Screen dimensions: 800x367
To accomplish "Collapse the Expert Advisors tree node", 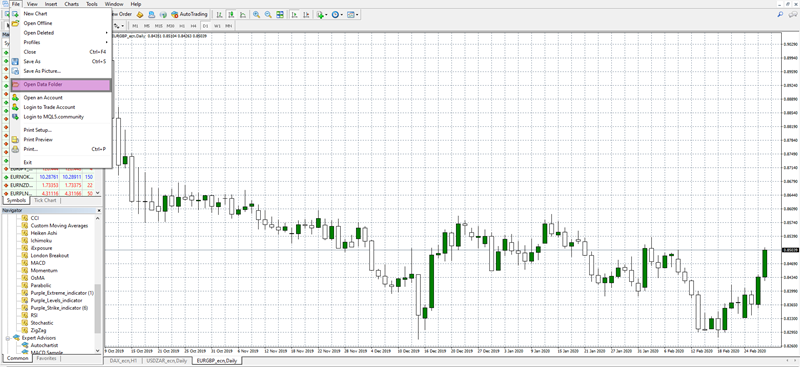I will coord(8,338).
